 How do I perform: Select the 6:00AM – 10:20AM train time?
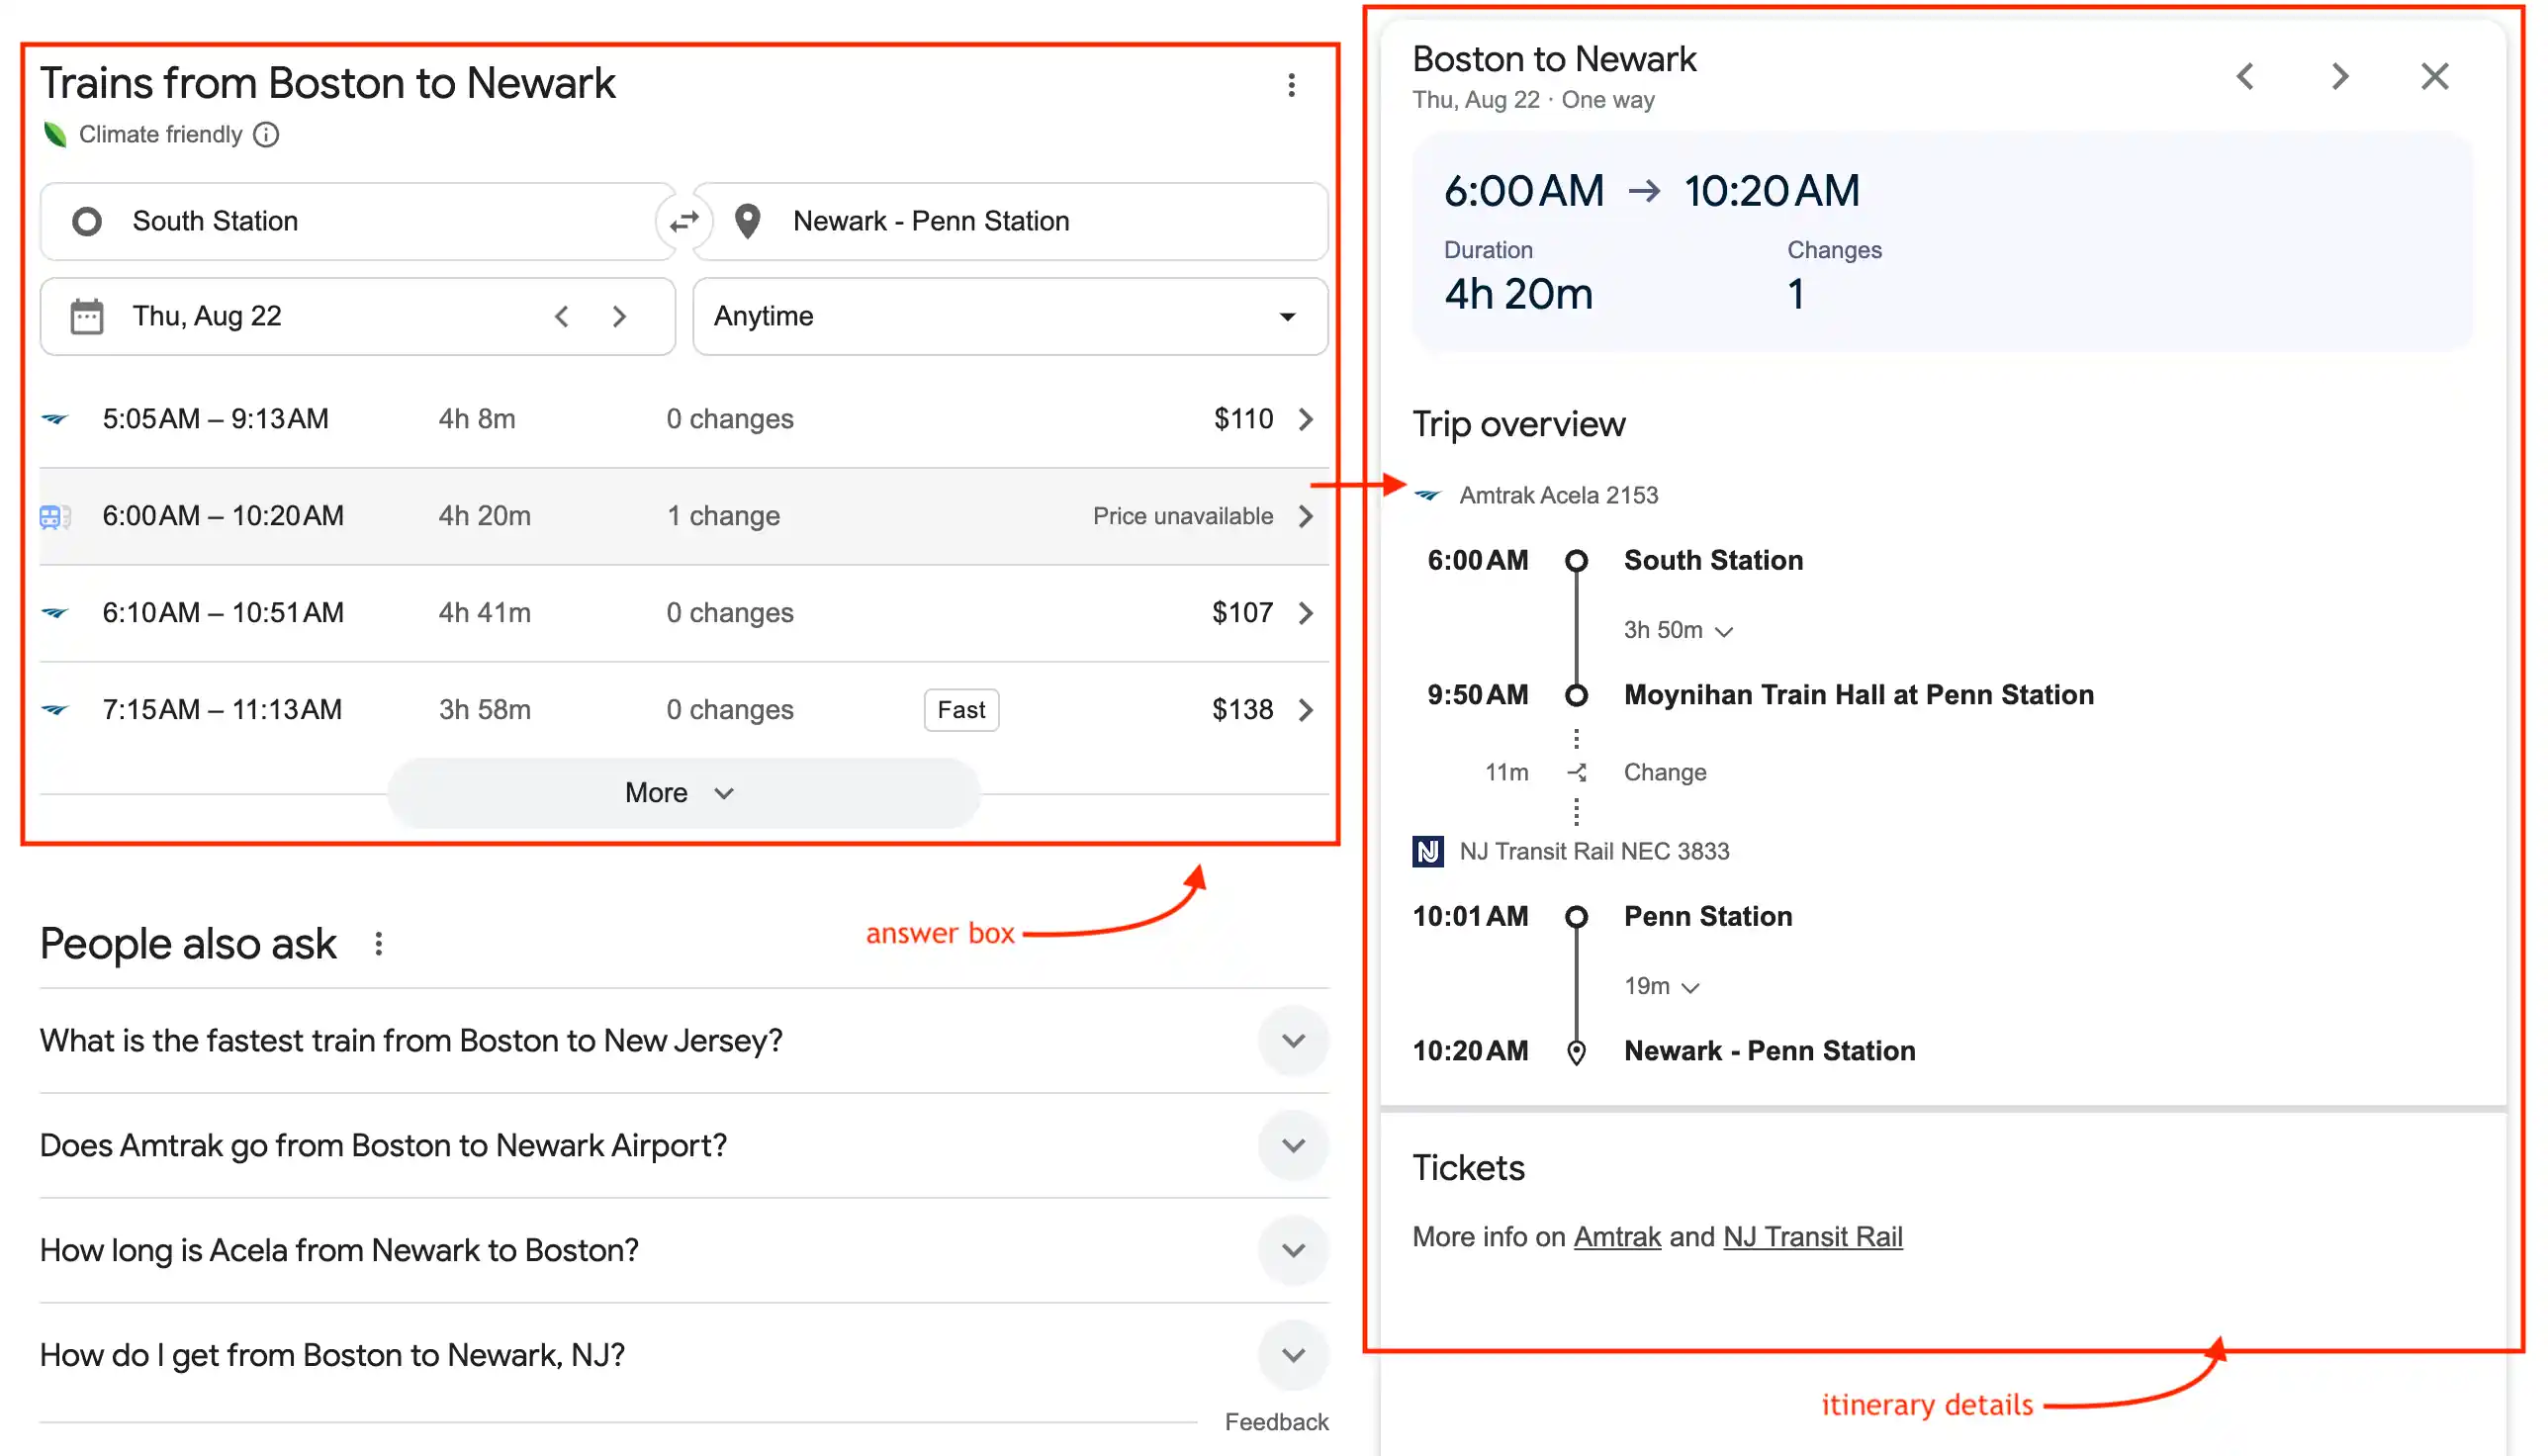pos(222,516)
